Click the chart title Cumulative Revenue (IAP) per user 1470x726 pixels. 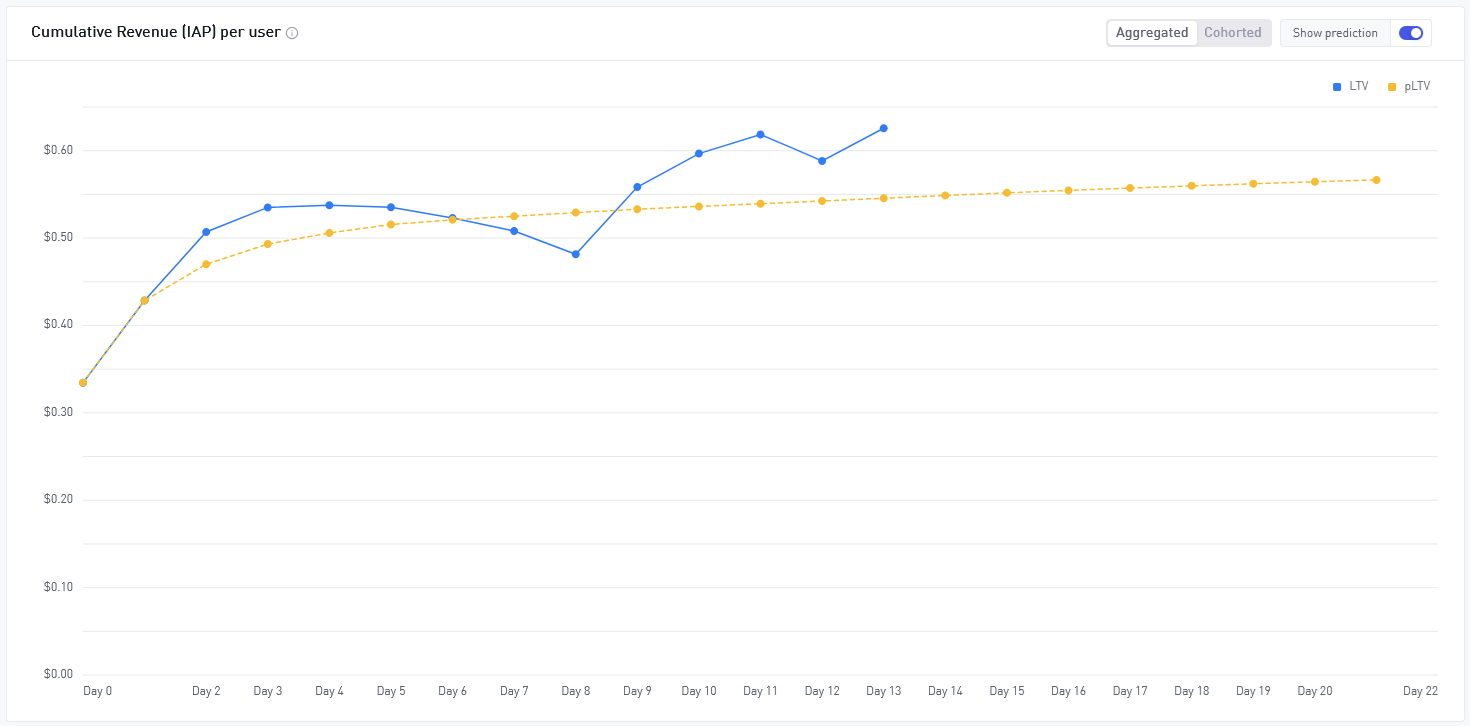pyautogui.click(x=155, y=32)
